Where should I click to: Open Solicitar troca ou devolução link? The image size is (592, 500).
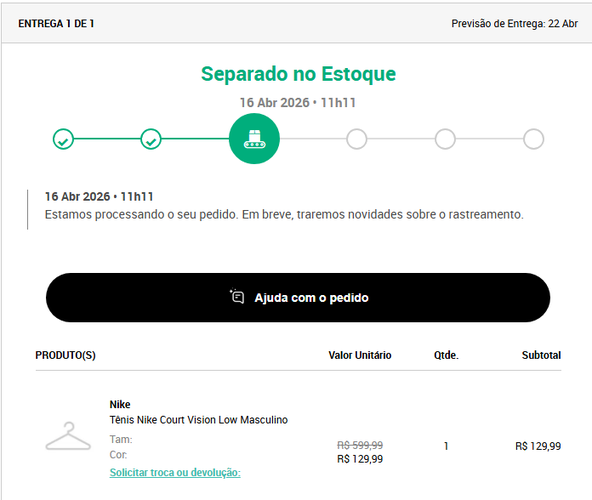pos(175,472)
